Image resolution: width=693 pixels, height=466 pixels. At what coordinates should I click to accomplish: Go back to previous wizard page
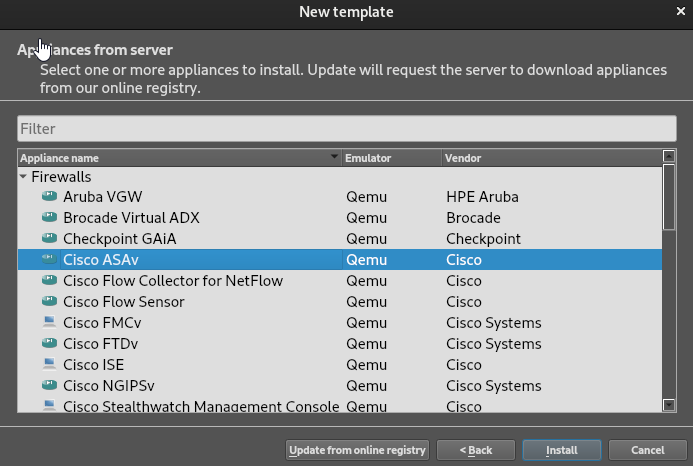point(476,450)
